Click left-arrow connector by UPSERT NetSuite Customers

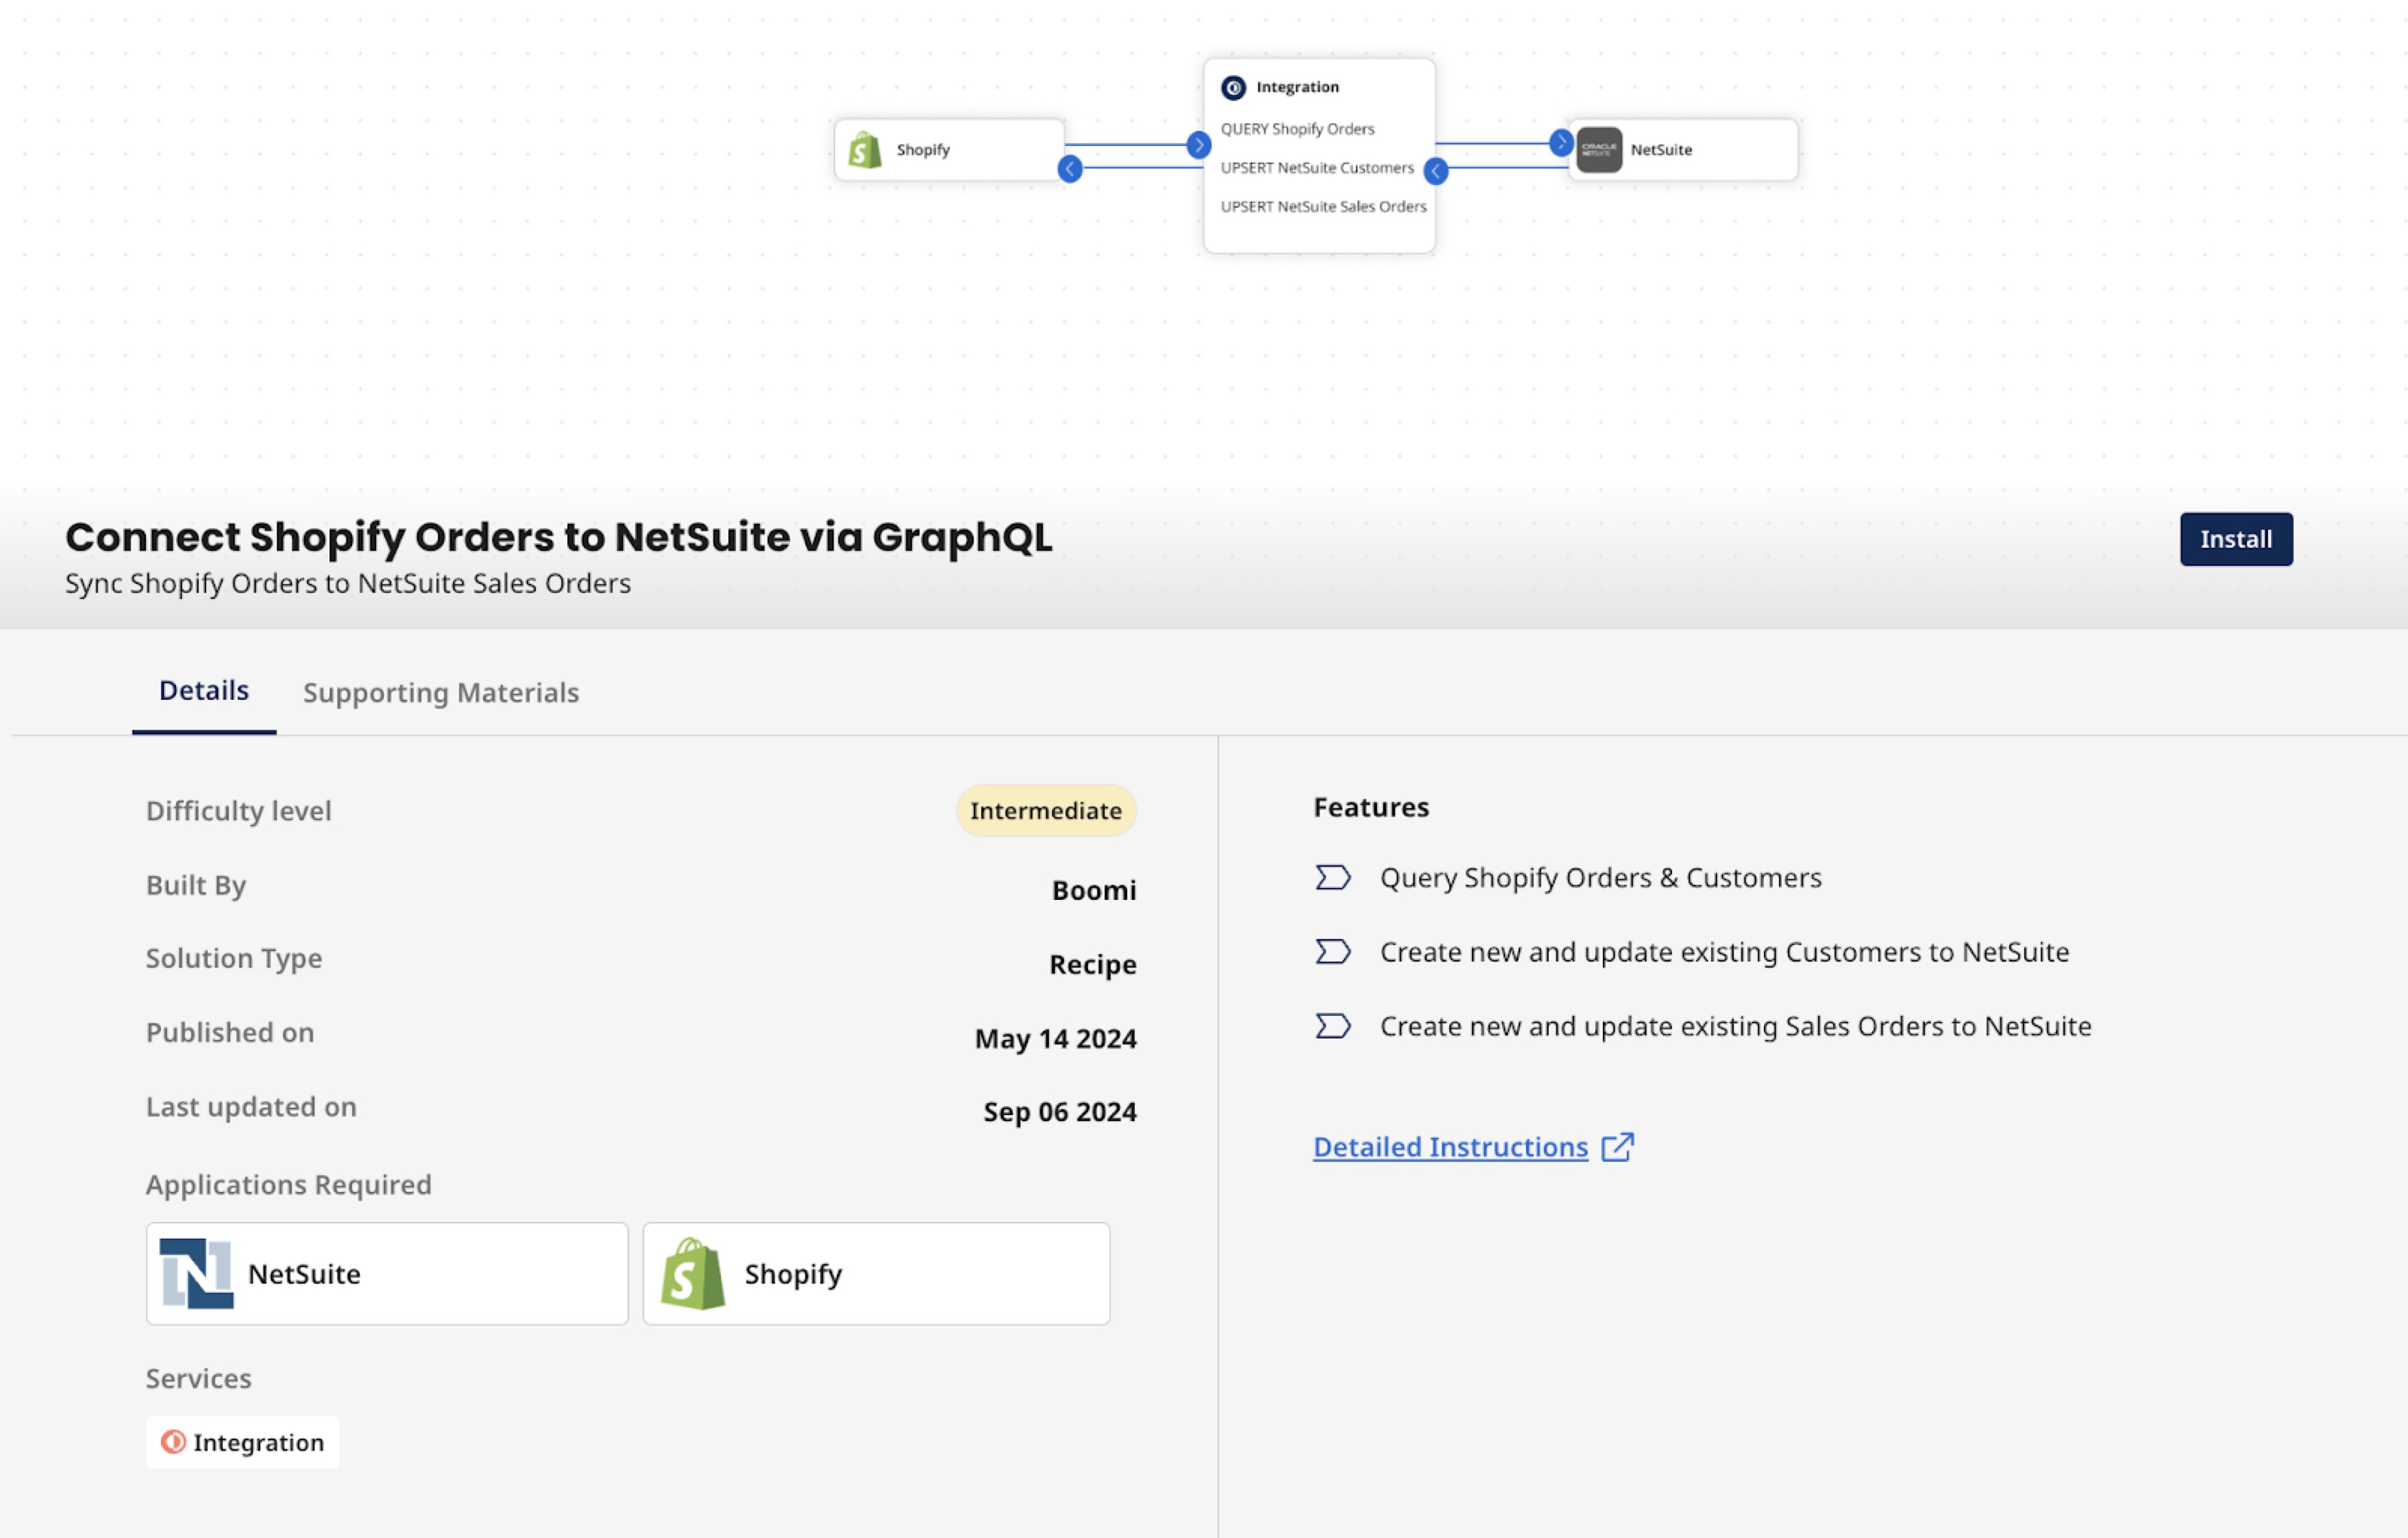click(x=1435, y=171)
